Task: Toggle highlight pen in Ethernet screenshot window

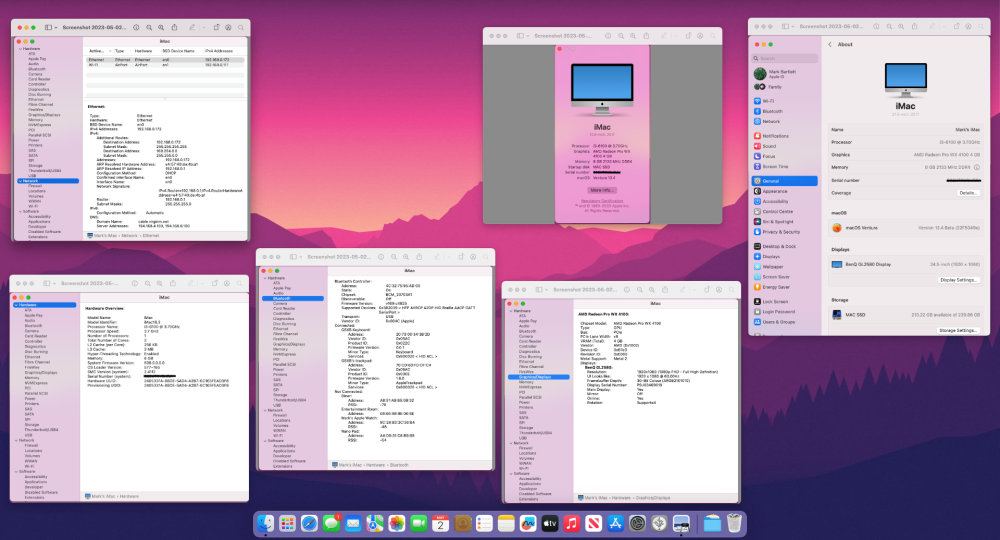Action: (x=191, y=27)
